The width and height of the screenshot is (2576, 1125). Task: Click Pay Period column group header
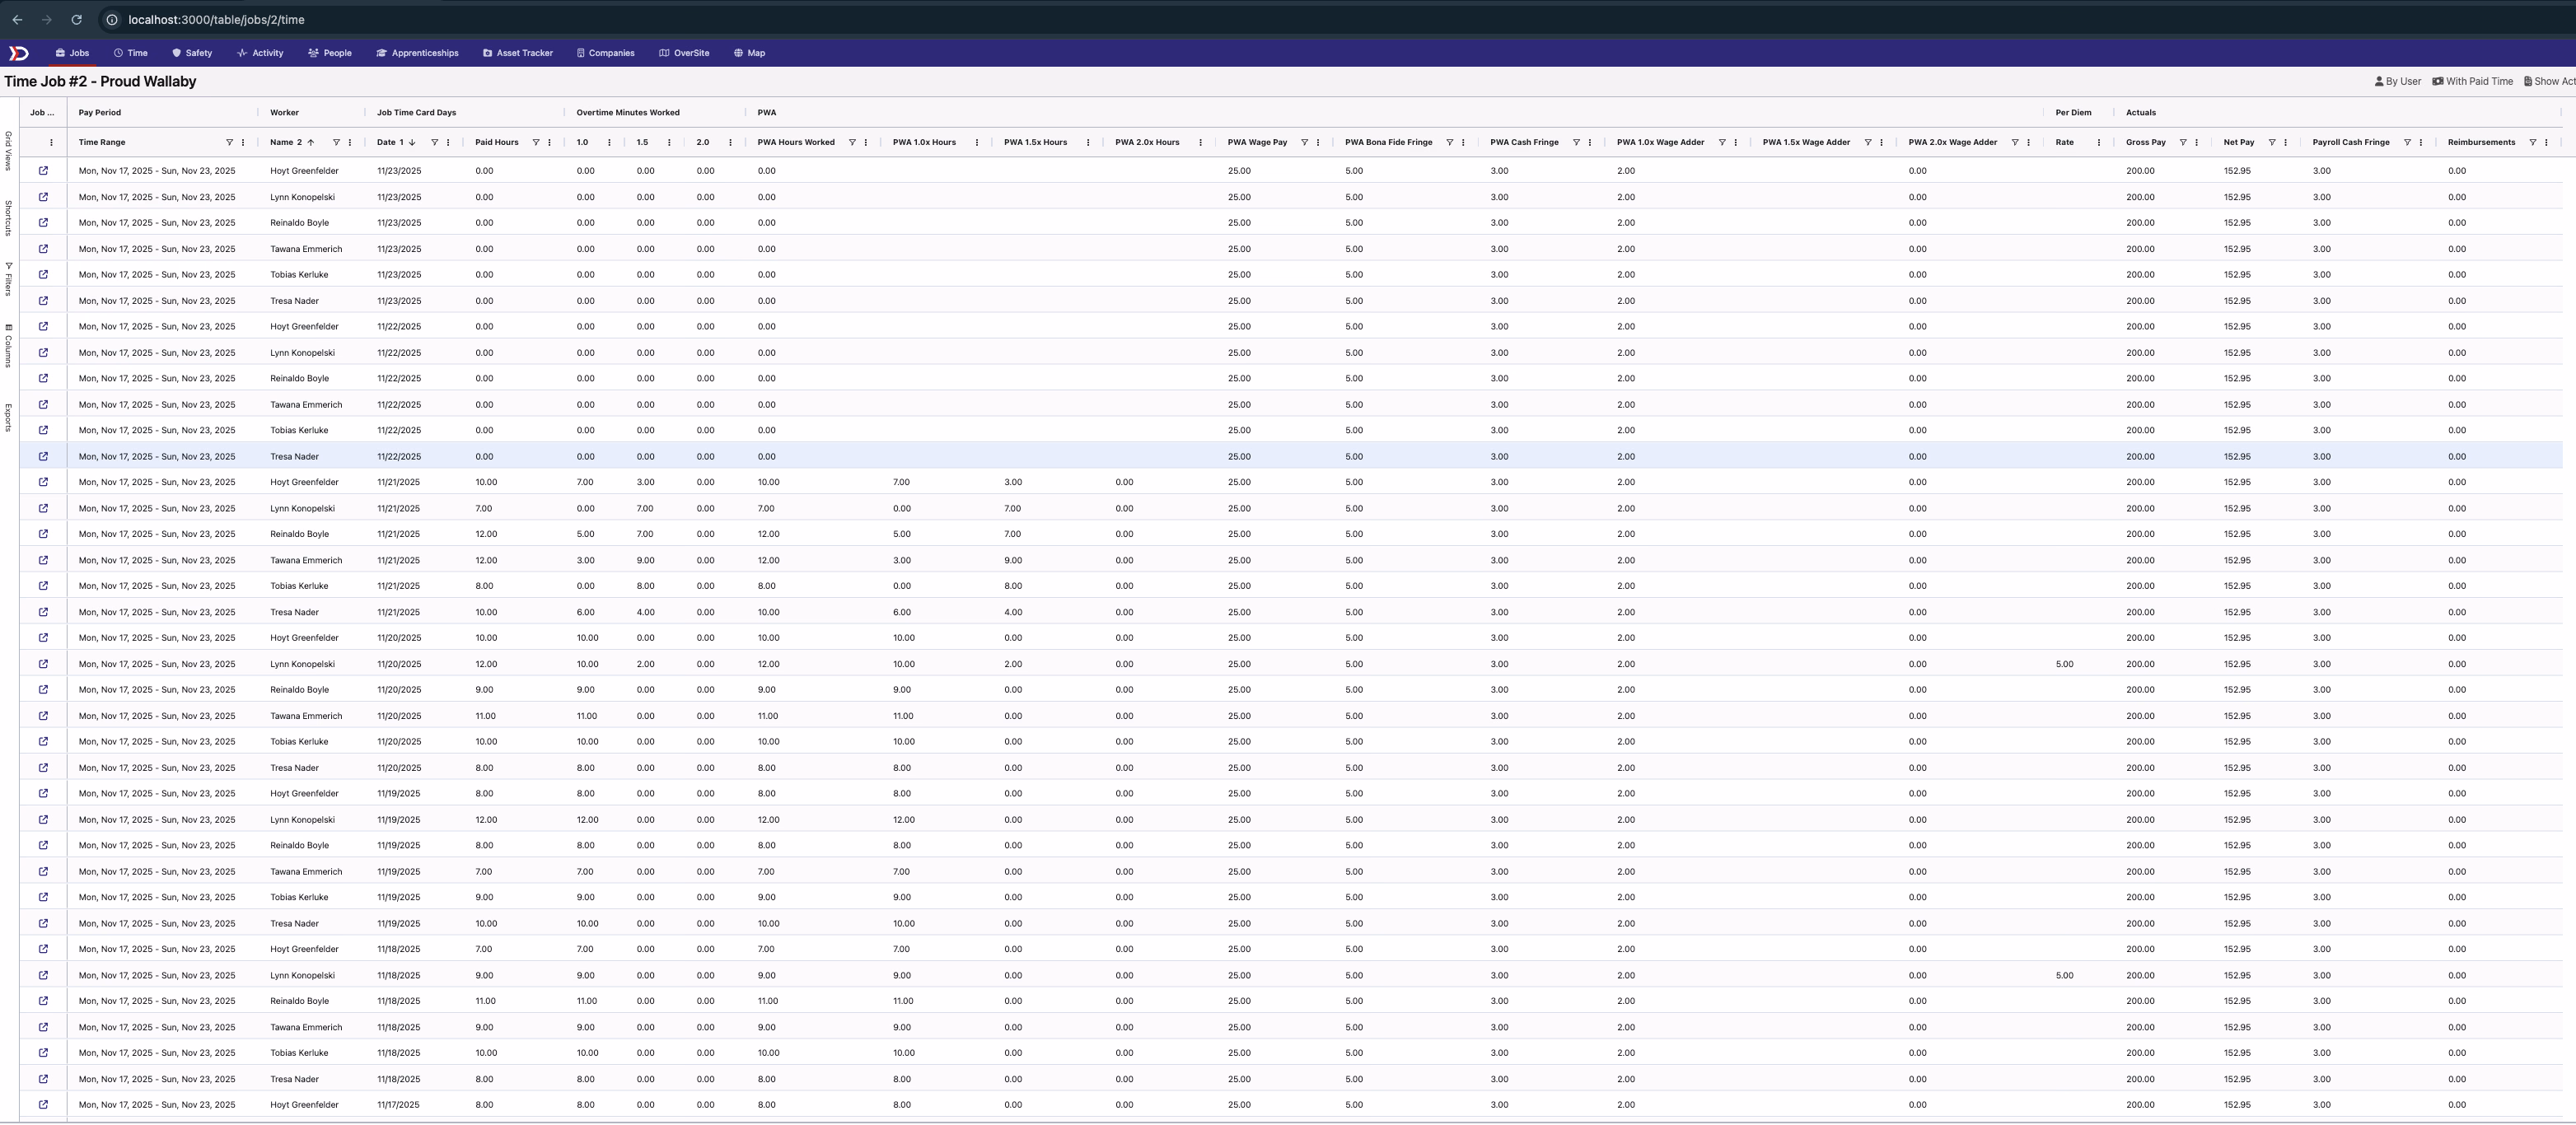click(100, 113)
